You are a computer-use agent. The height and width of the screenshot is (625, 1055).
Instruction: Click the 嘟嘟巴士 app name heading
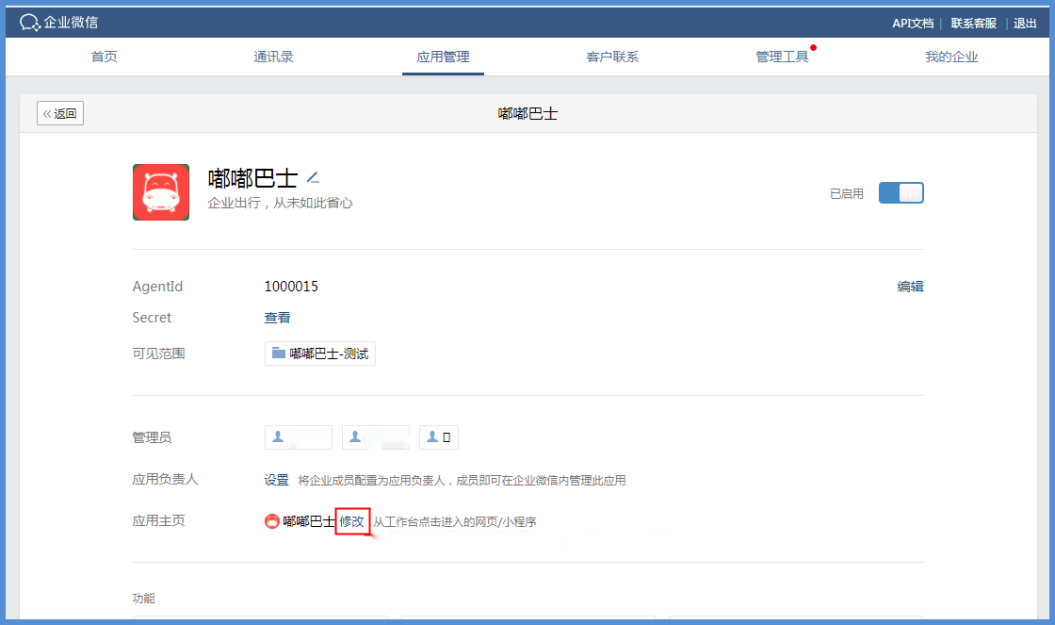pyautogui.click(x=253, y=178)
